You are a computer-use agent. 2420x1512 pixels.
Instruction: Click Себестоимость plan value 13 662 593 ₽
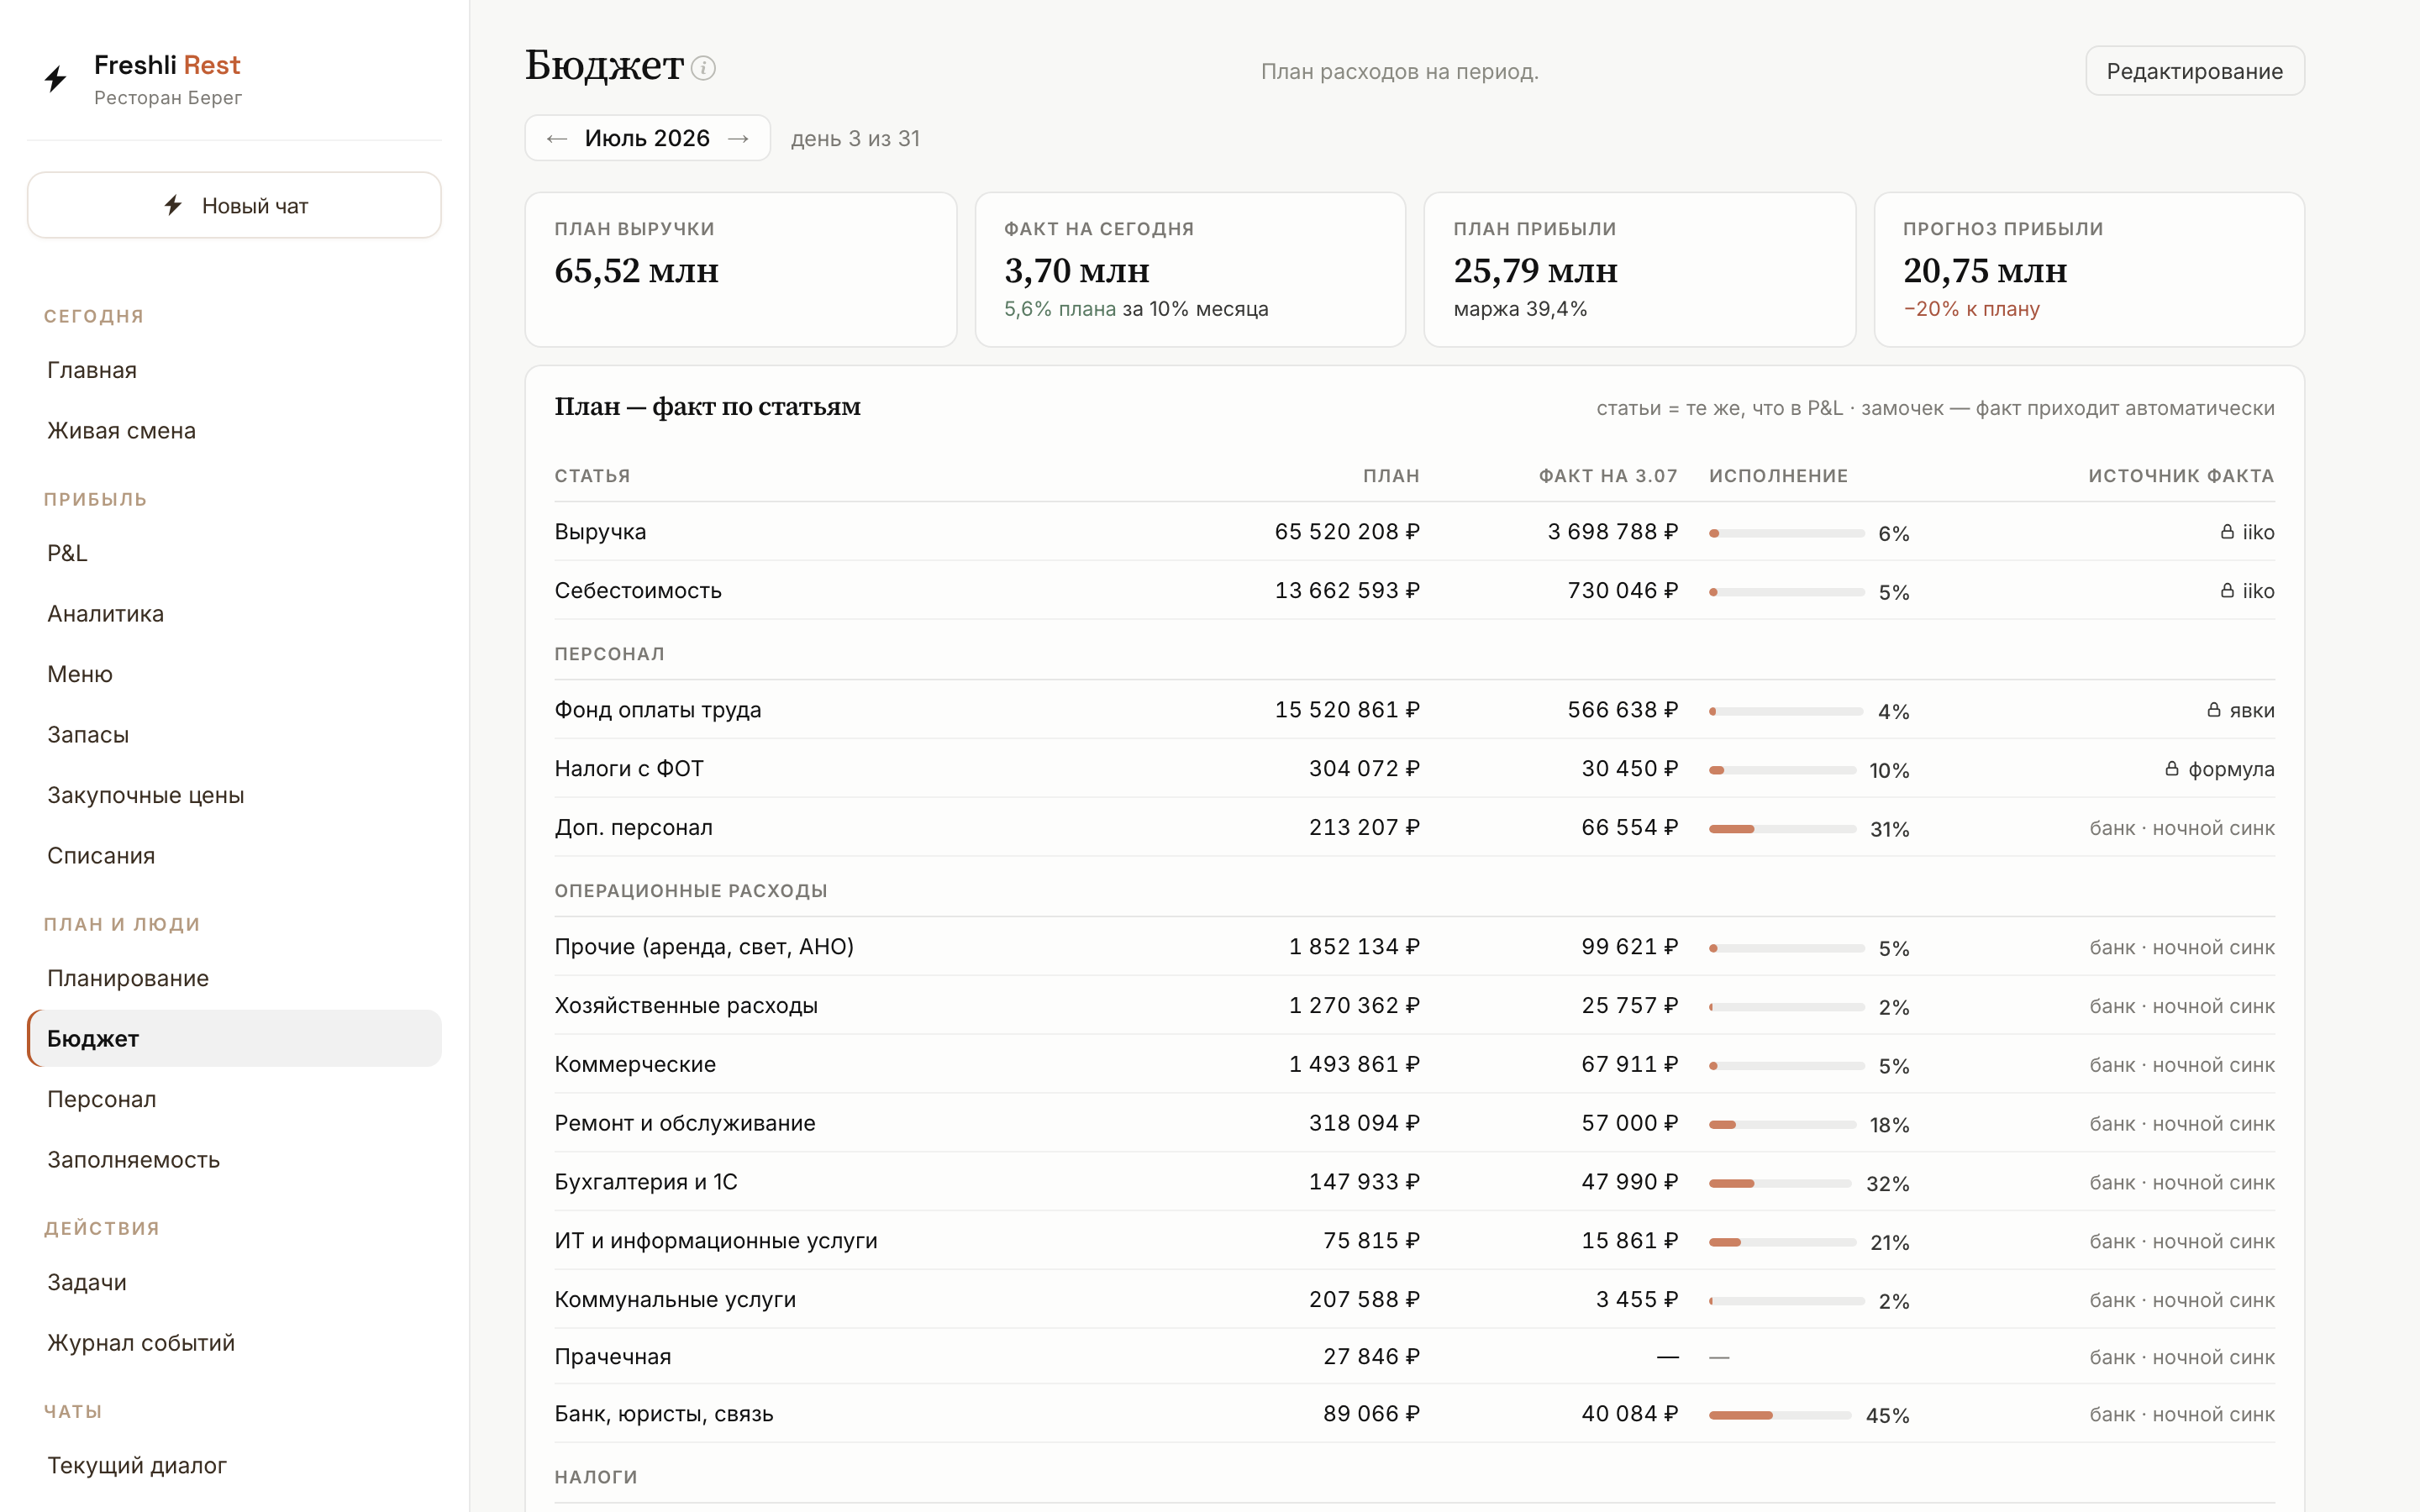1347,591
